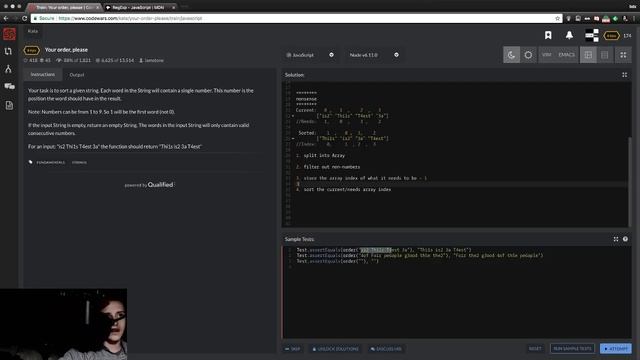Screen dimensions: 640x360
Task: Click UNLOCK SOLUTIONS
Action: coord(336,349)
